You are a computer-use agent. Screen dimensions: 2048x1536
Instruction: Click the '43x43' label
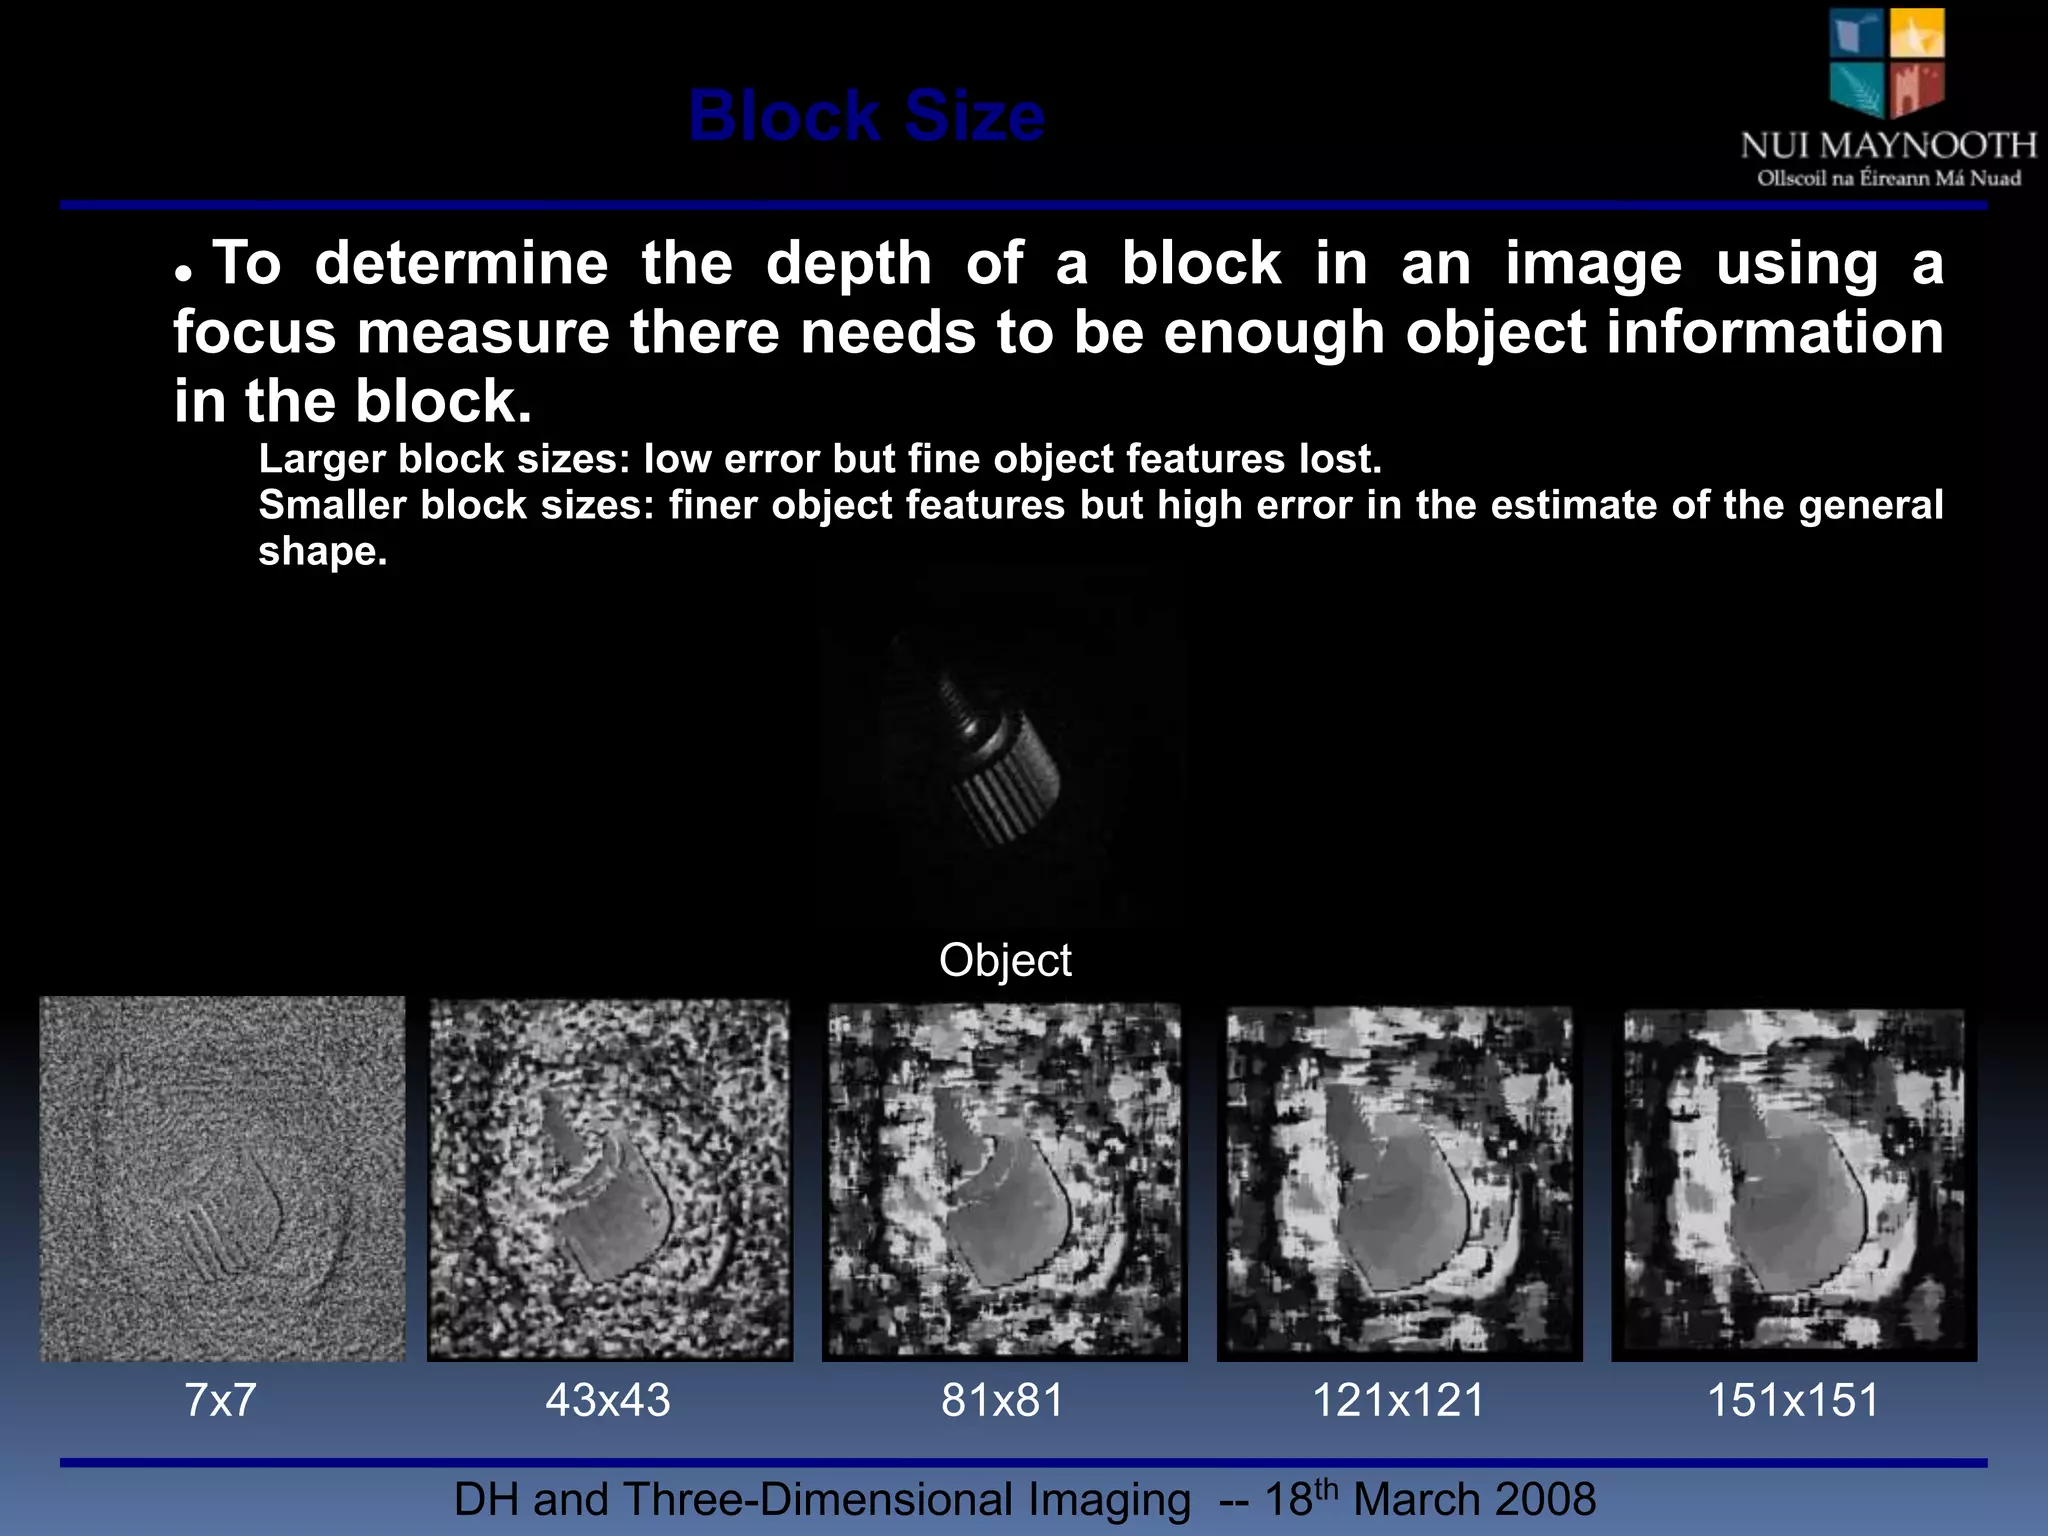(x=608, y=1400)
